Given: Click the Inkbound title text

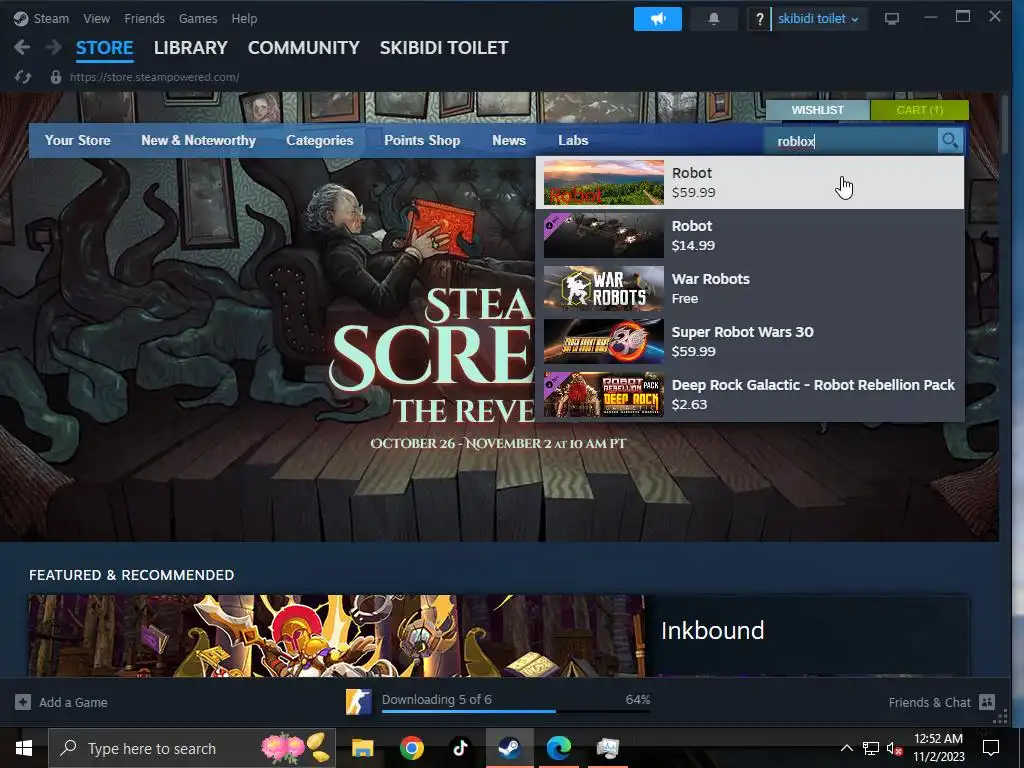Looking at the screenshot, I should (x=712, y=631).
